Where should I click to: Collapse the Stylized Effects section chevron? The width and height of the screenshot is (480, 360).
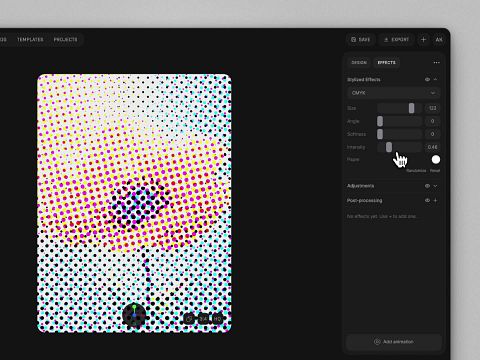[x=436, y=79]
